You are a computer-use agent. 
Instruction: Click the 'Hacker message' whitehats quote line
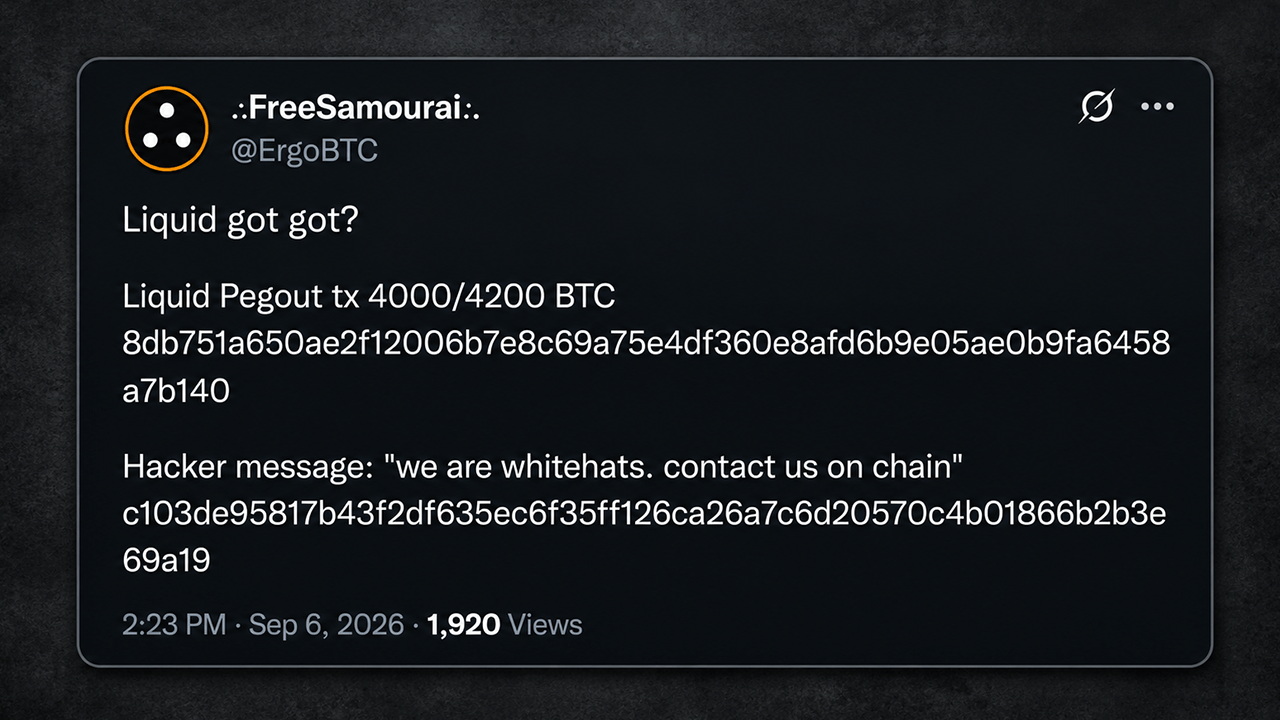(x=542, y=466)
